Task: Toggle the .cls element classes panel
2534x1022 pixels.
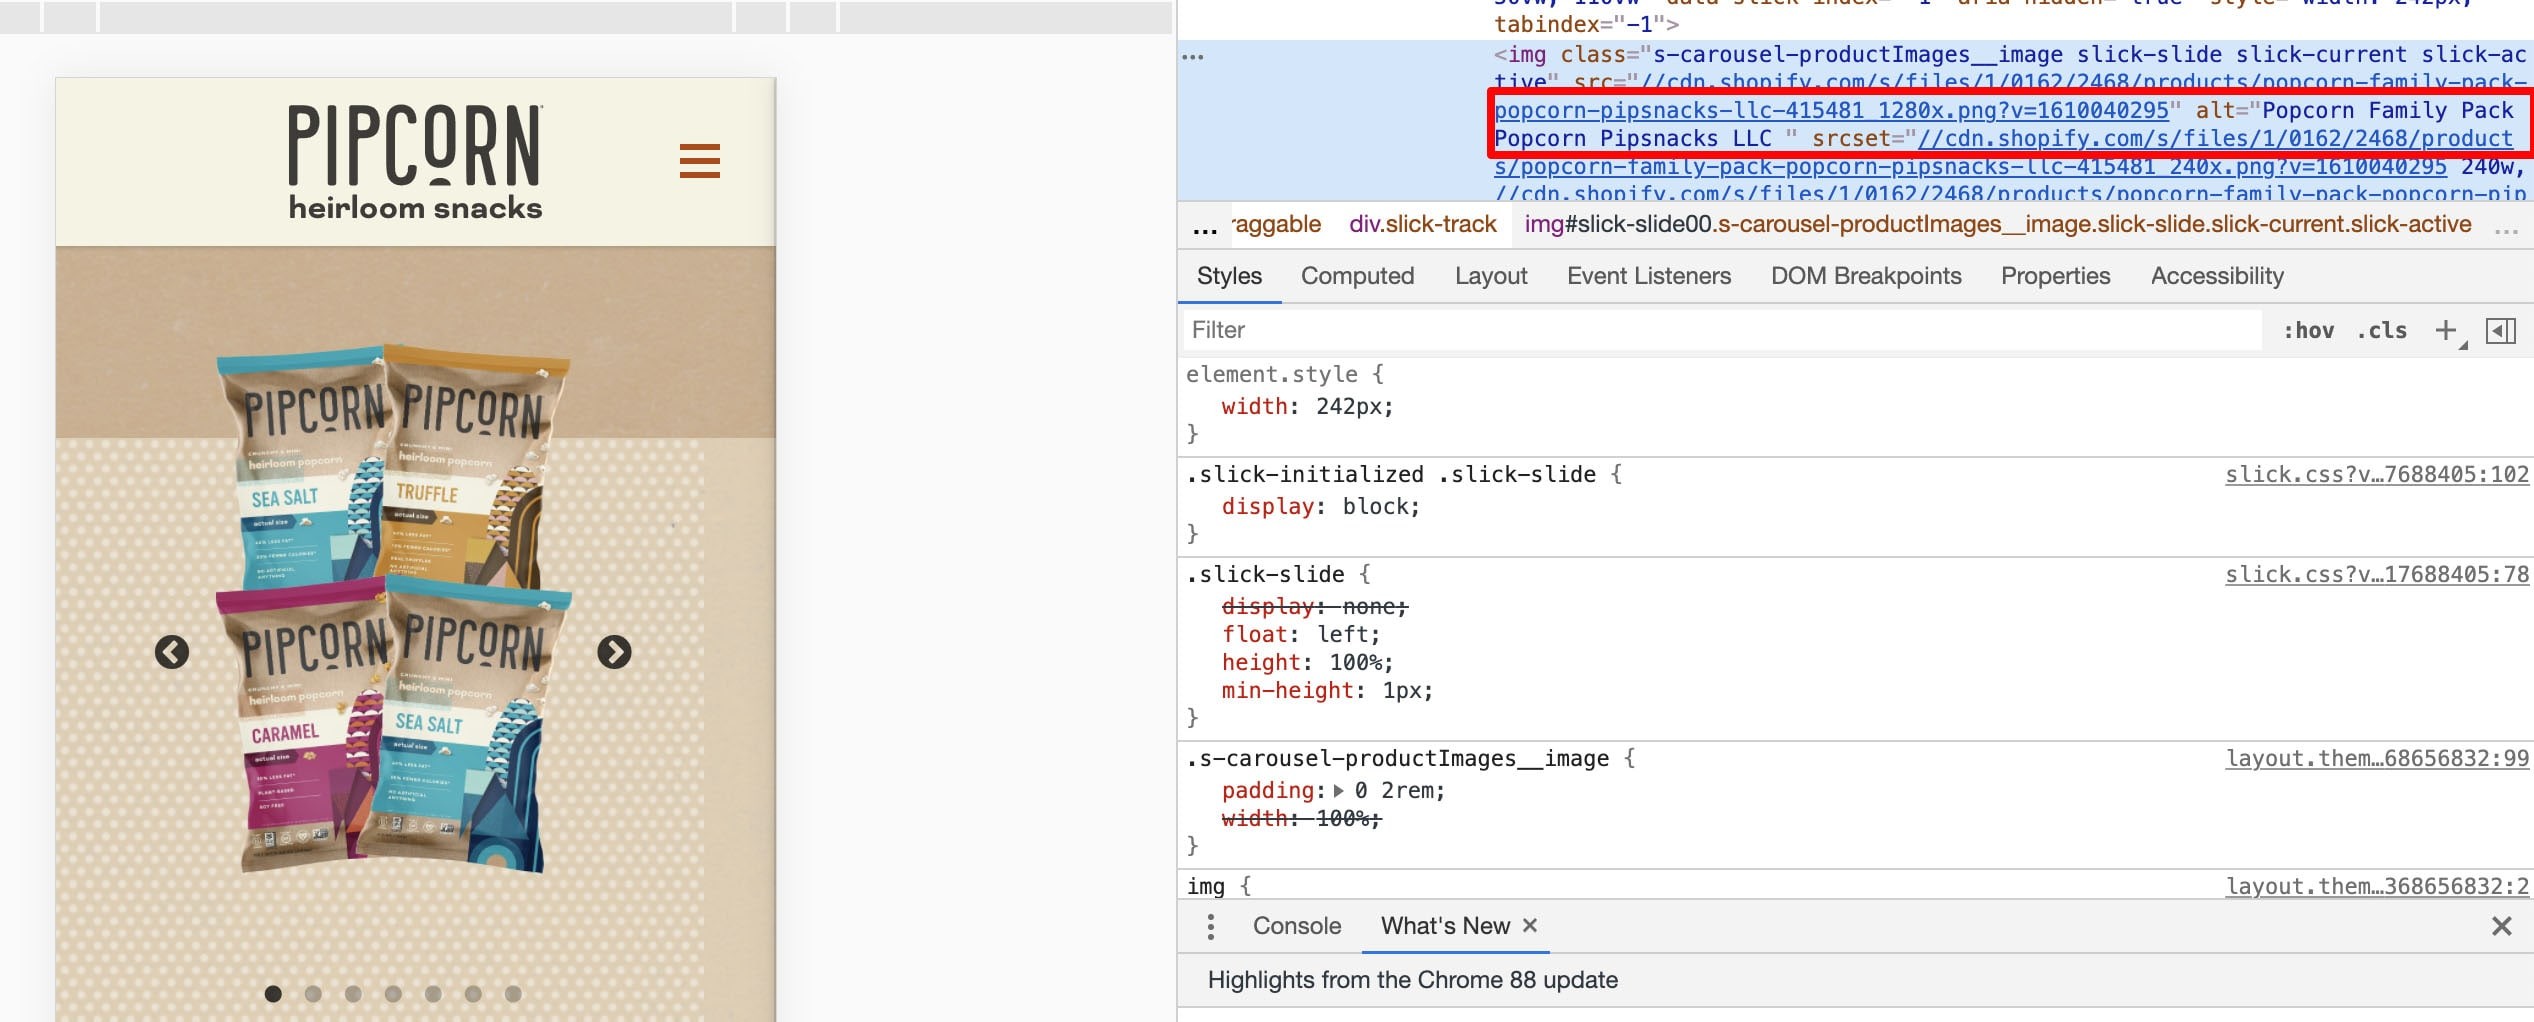Action: (2381, 330)
